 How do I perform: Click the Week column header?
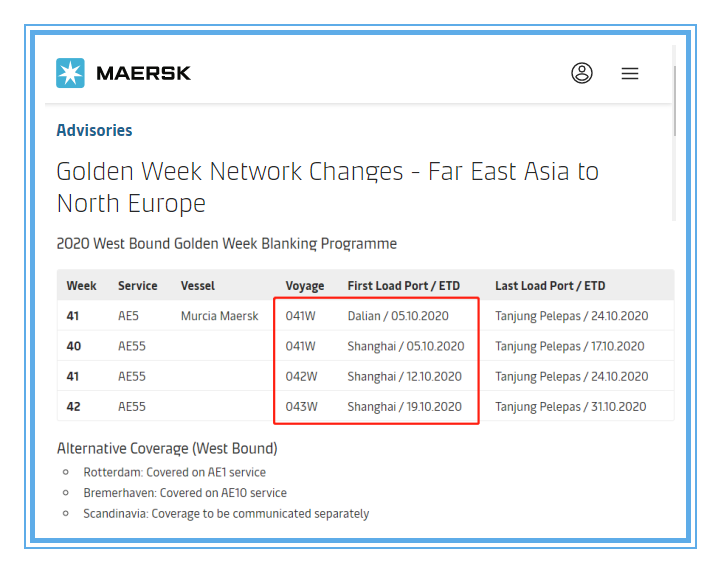[81, 286]
